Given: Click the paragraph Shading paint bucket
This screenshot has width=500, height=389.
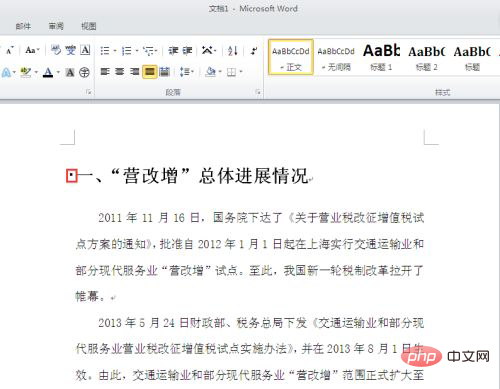Looking at the screenshot, I should pos(211,72).
